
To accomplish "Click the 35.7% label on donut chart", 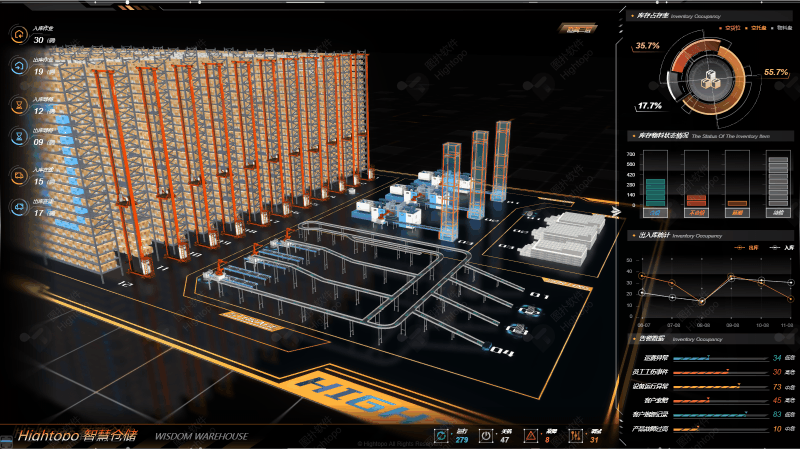I will 648,46.
